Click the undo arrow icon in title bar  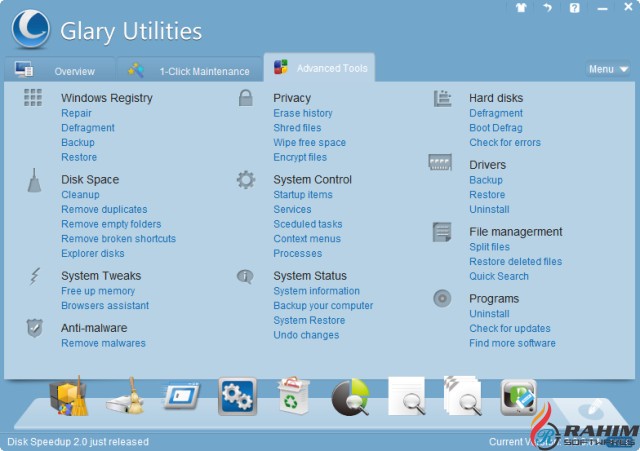pos(548,7)
